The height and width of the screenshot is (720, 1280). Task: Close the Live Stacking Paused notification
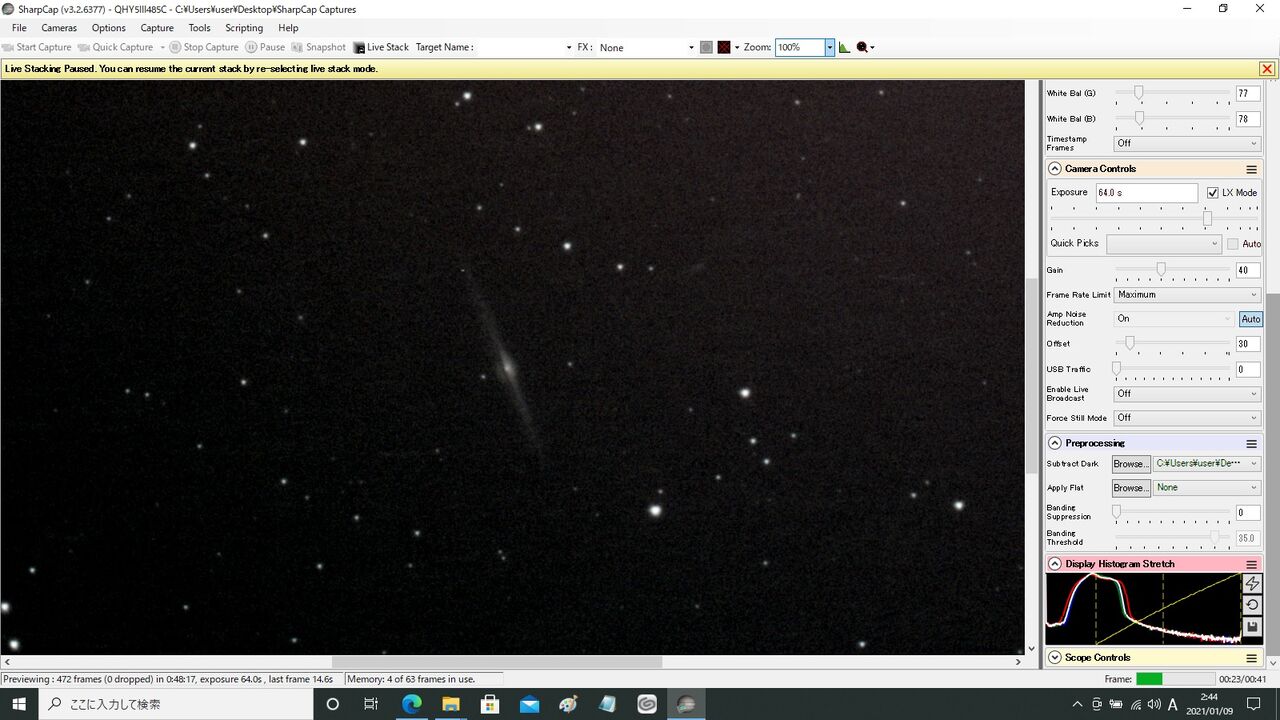click(1267, 69)
